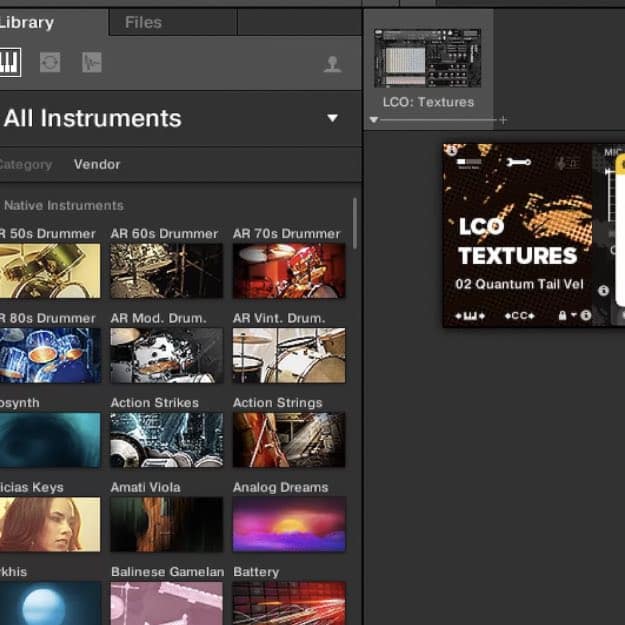Open the Balinese Gamelan instrument
This screenshot has width=625, height=625.
tap(167, 603)
